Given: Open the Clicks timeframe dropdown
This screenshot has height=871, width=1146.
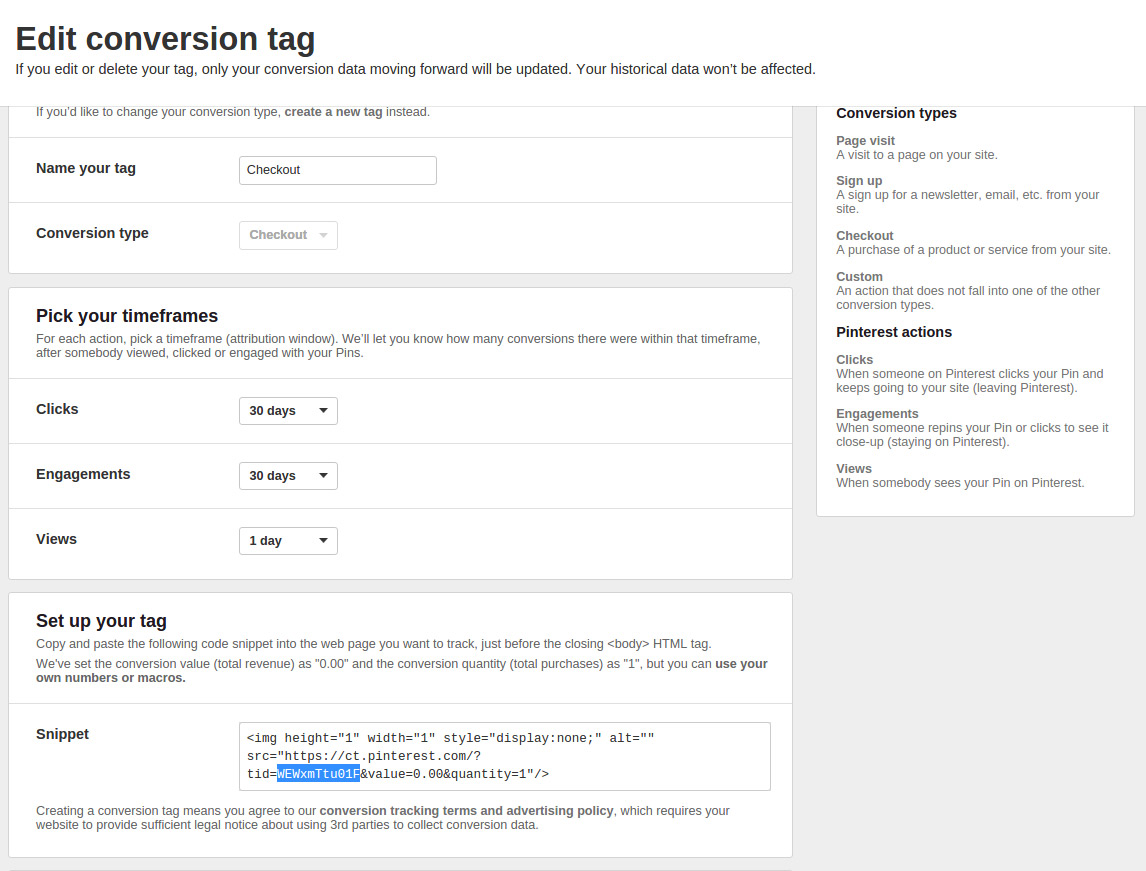Looking at the screenshot, I should coord(288,411).
